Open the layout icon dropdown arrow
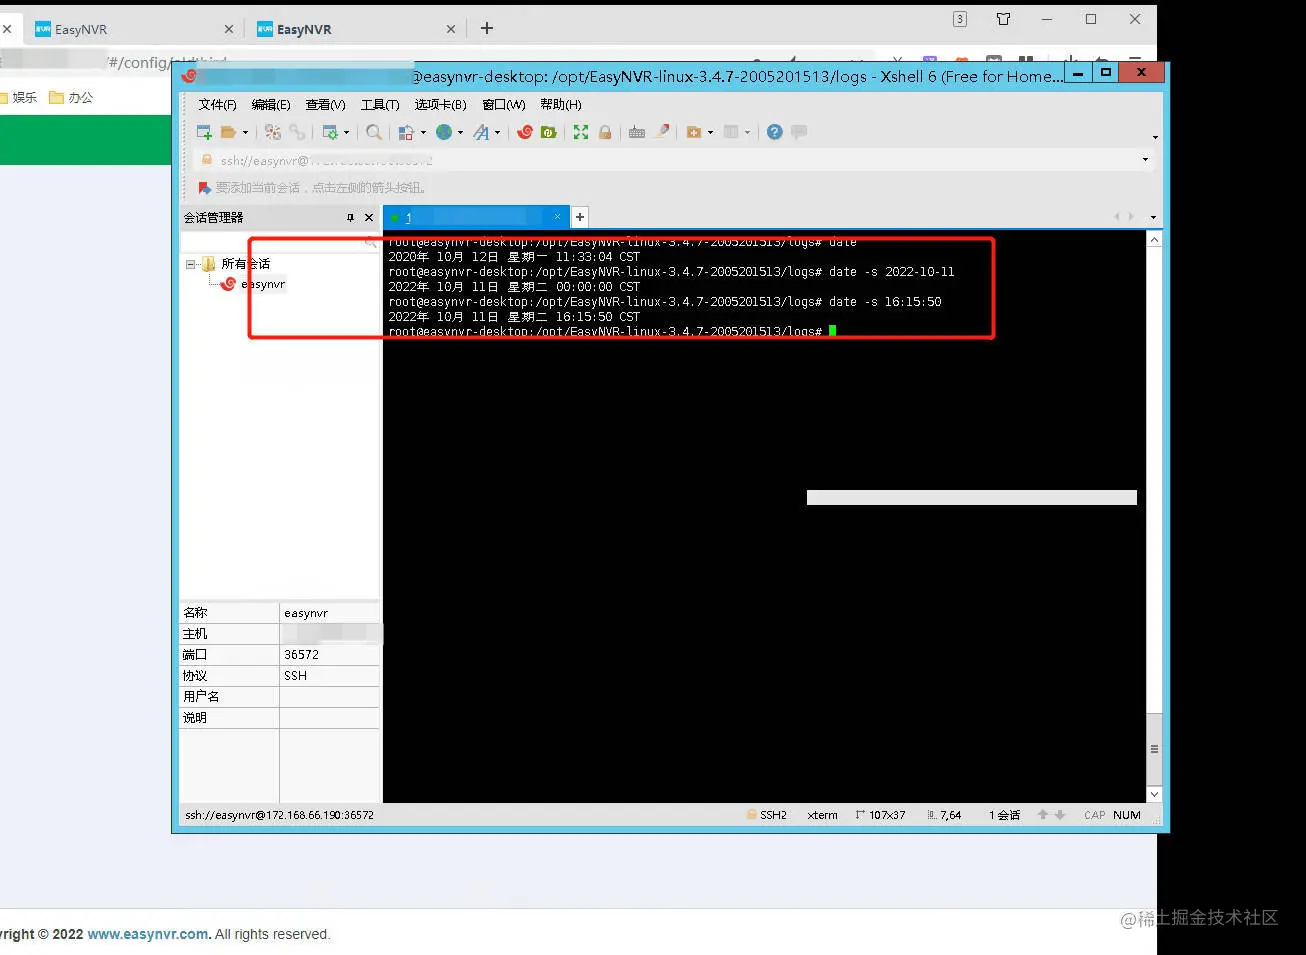Screen dimensions: 1306x955 click(x=747, y=132)
